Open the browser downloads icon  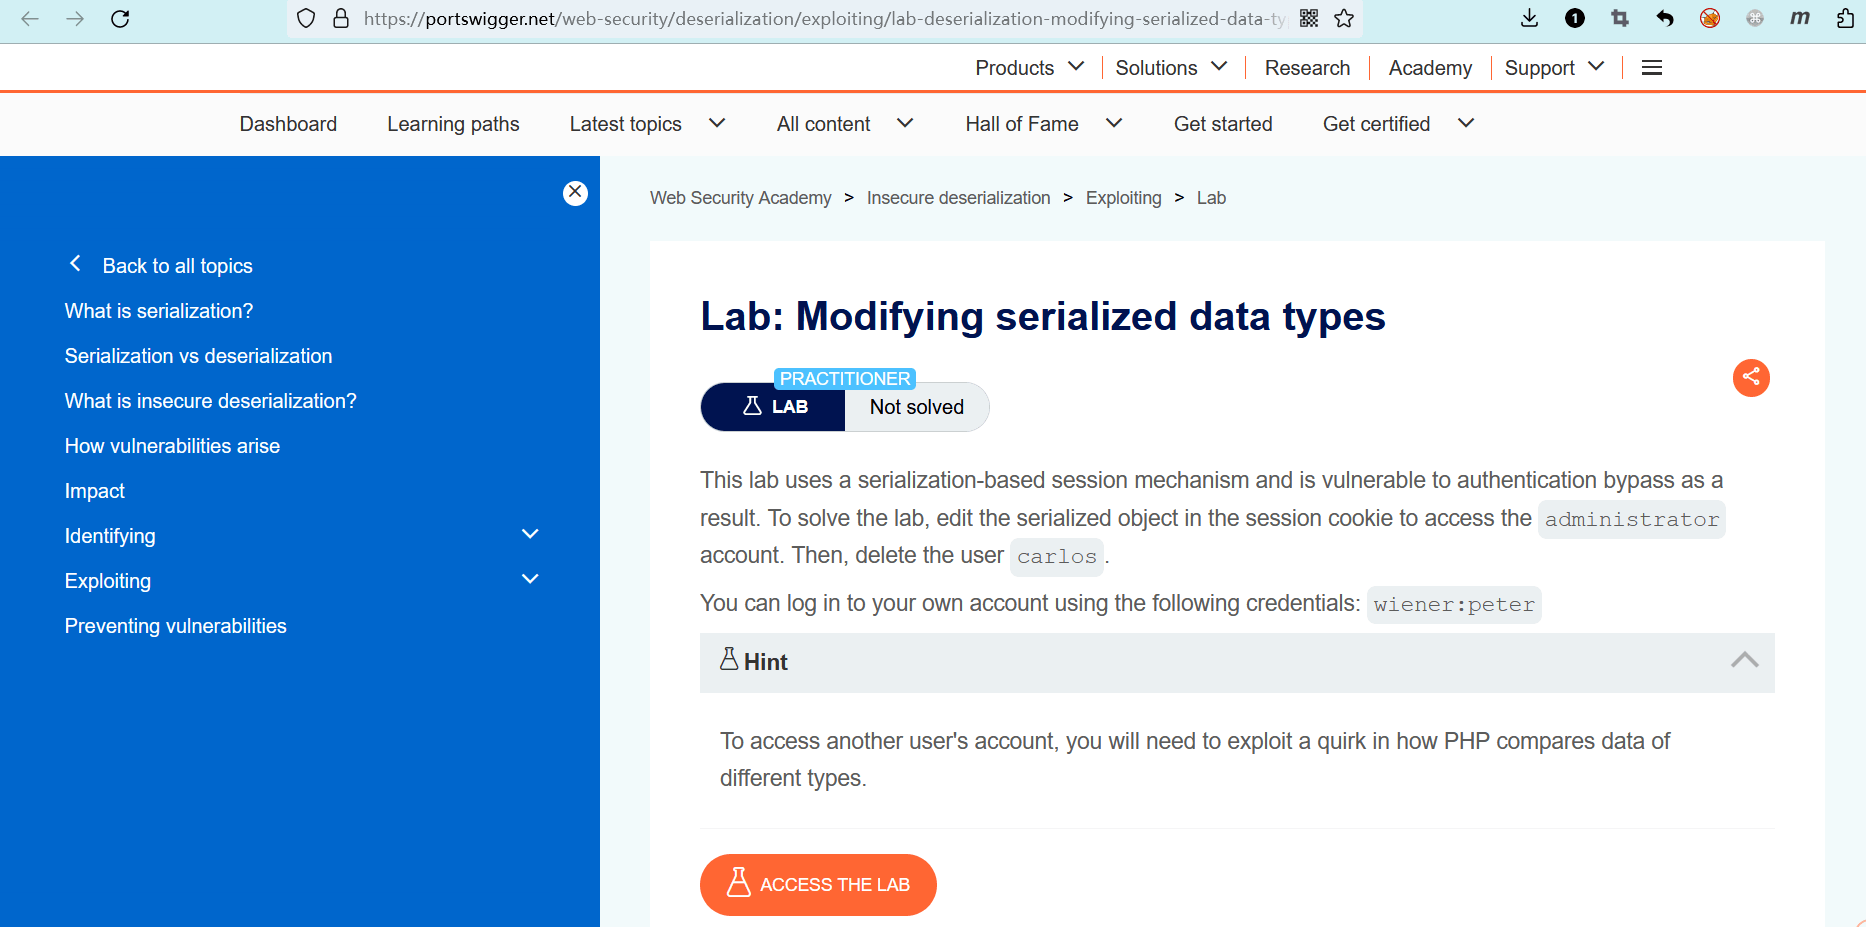(1529, 19)
